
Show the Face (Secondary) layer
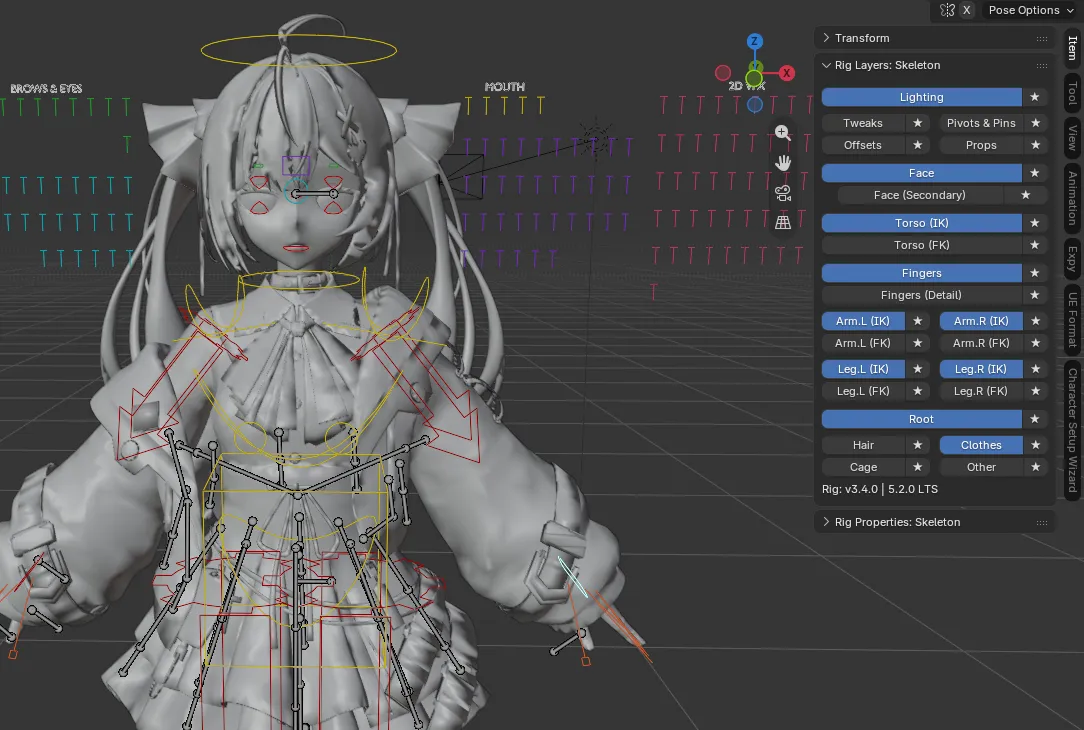919,195
